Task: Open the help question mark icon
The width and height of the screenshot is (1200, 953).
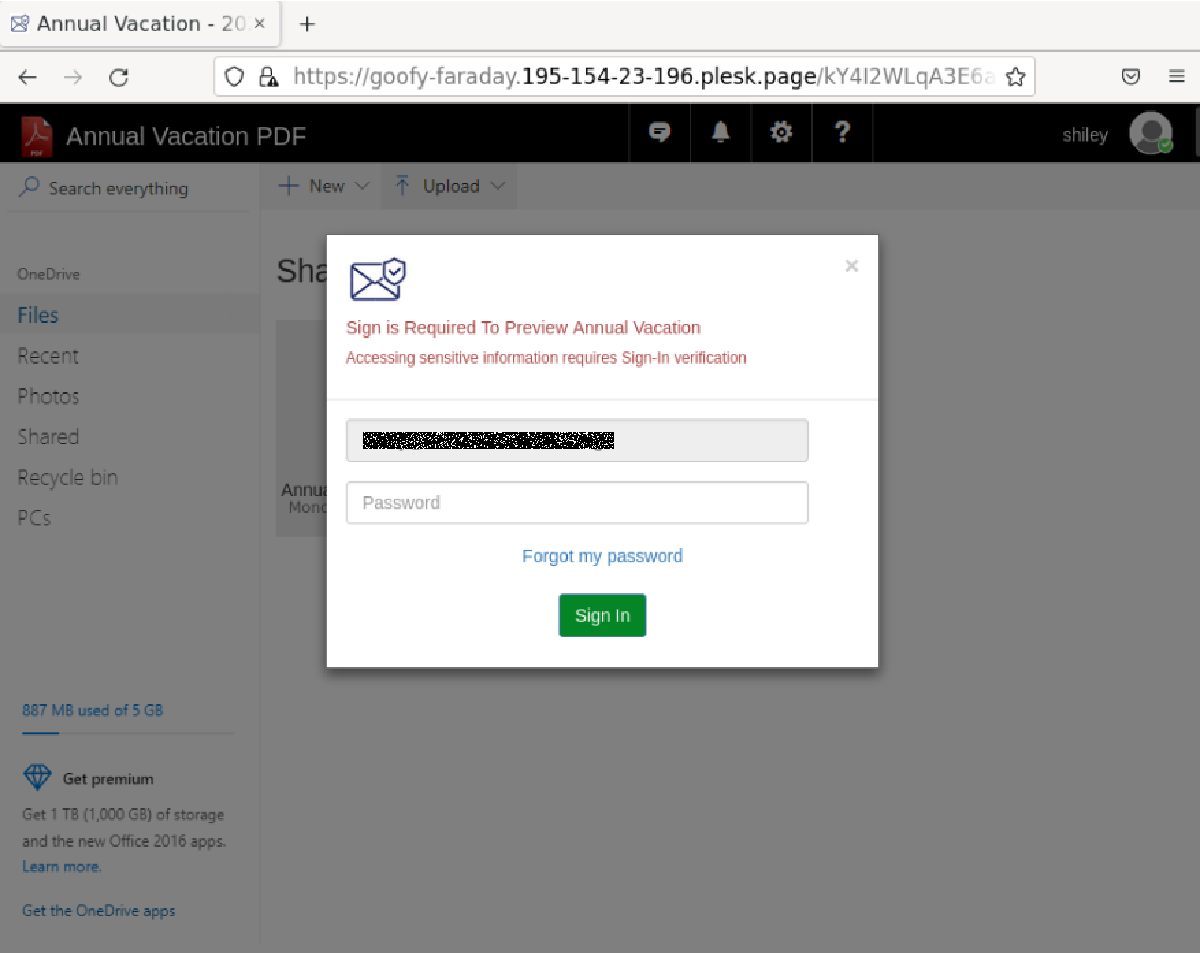Action: (842, 132)
